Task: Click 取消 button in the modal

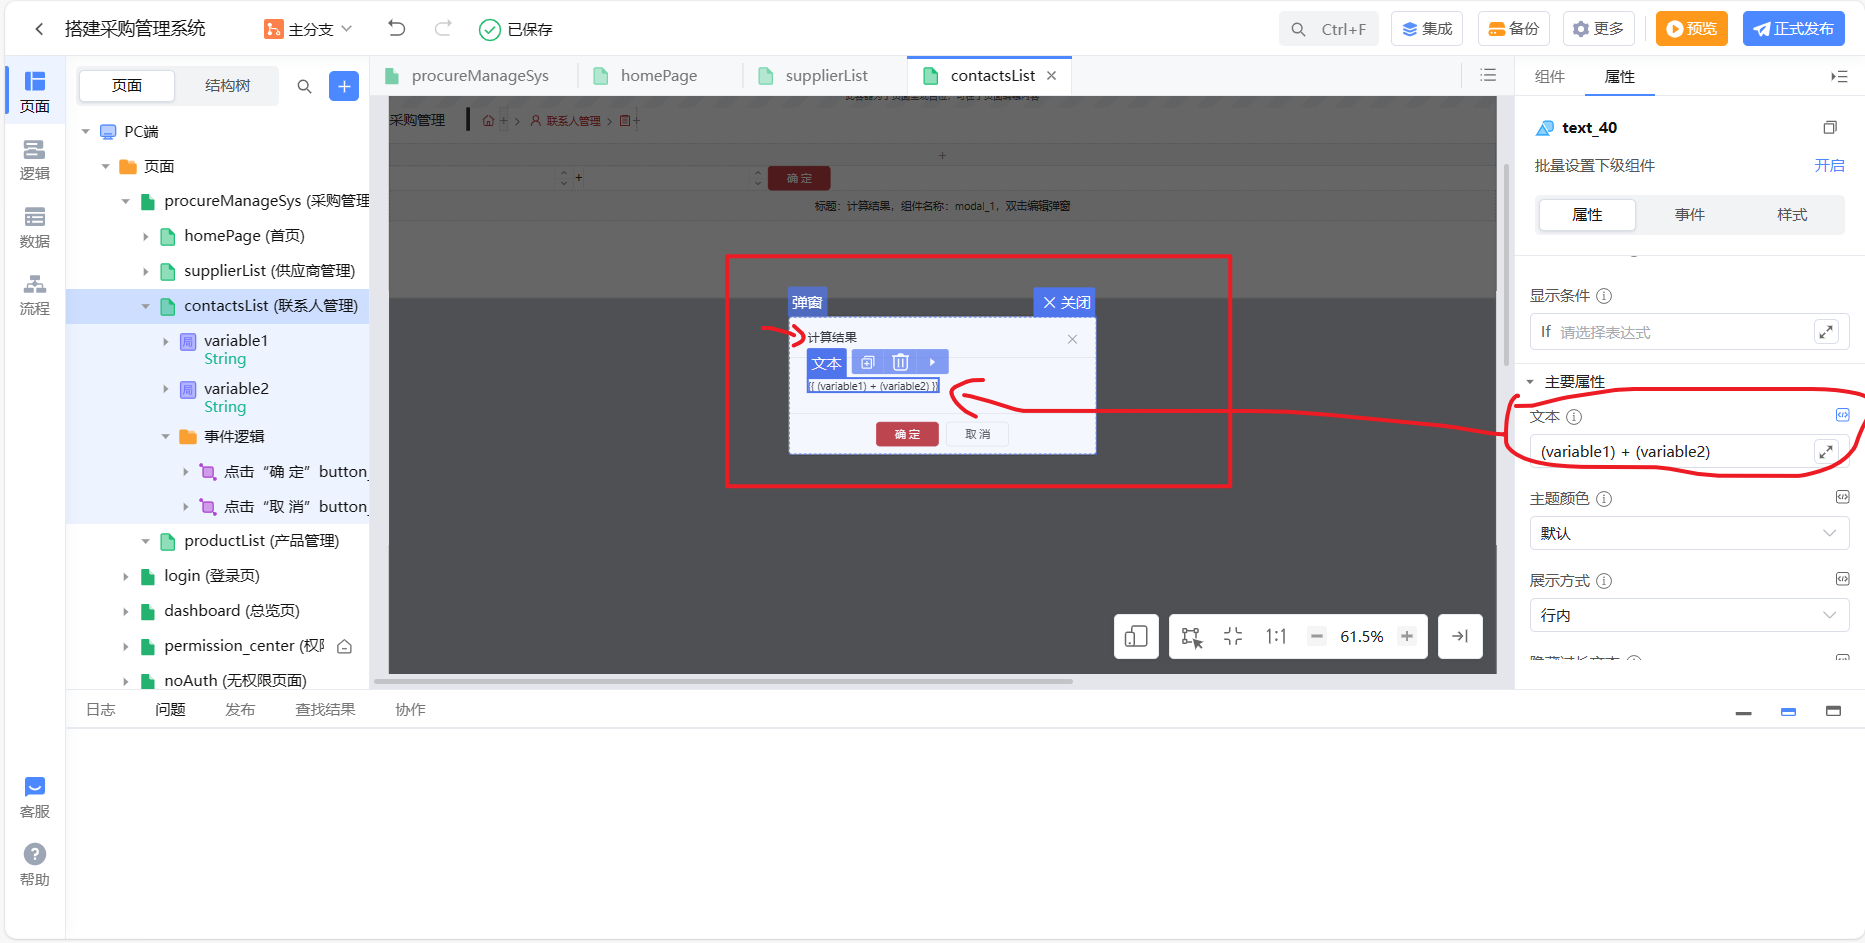Action: point(977,434)
